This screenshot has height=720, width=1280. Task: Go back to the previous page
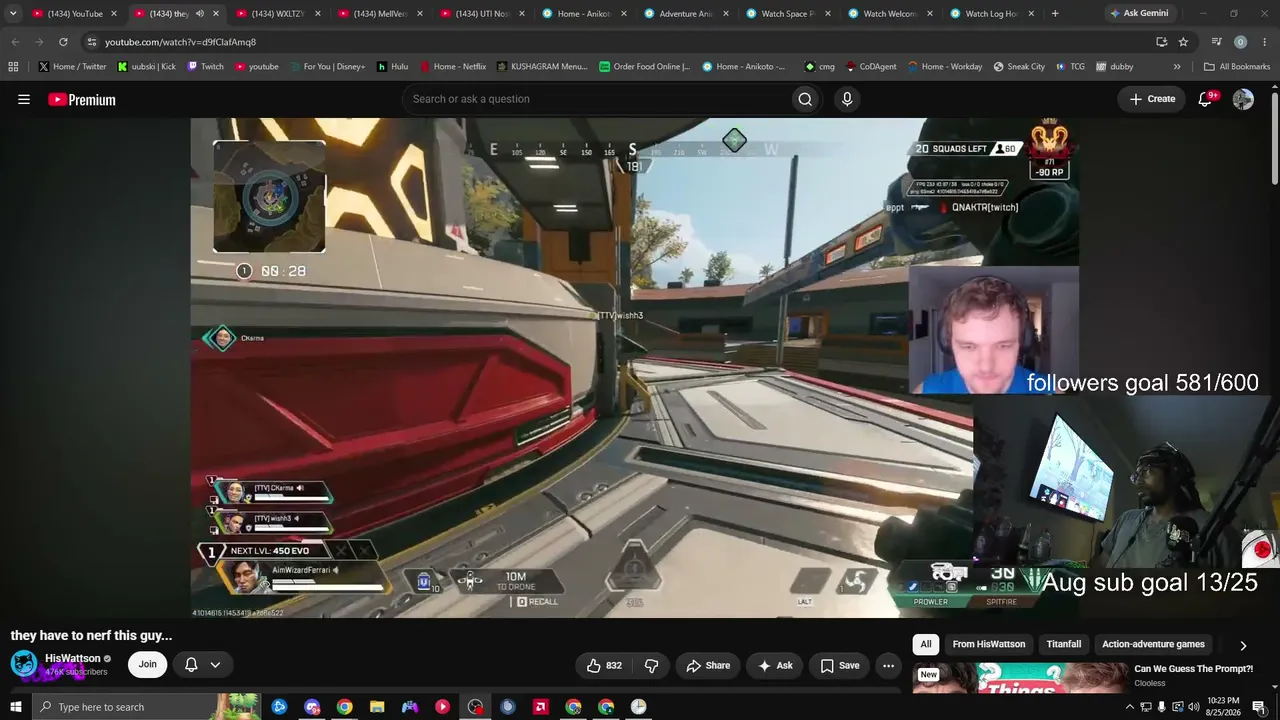(15, 42)
